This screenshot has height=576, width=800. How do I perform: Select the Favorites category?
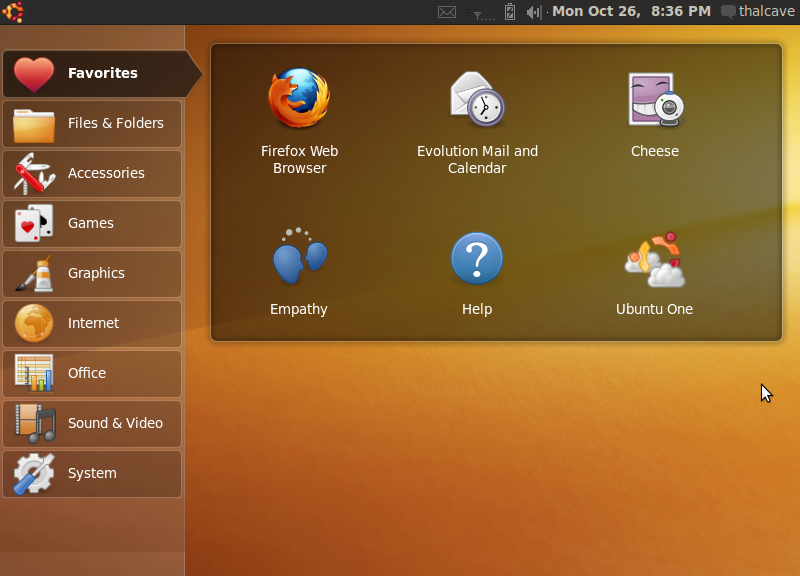pyautogui.click(x=101, y=73)
